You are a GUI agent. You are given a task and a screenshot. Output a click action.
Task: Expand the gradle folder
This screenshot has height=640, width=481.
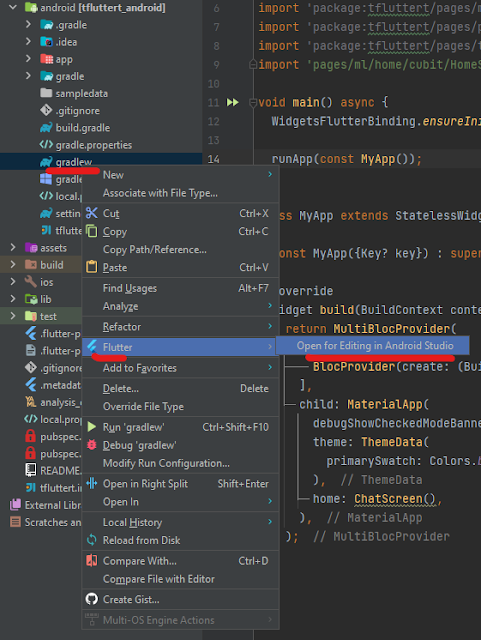[28, 76]
